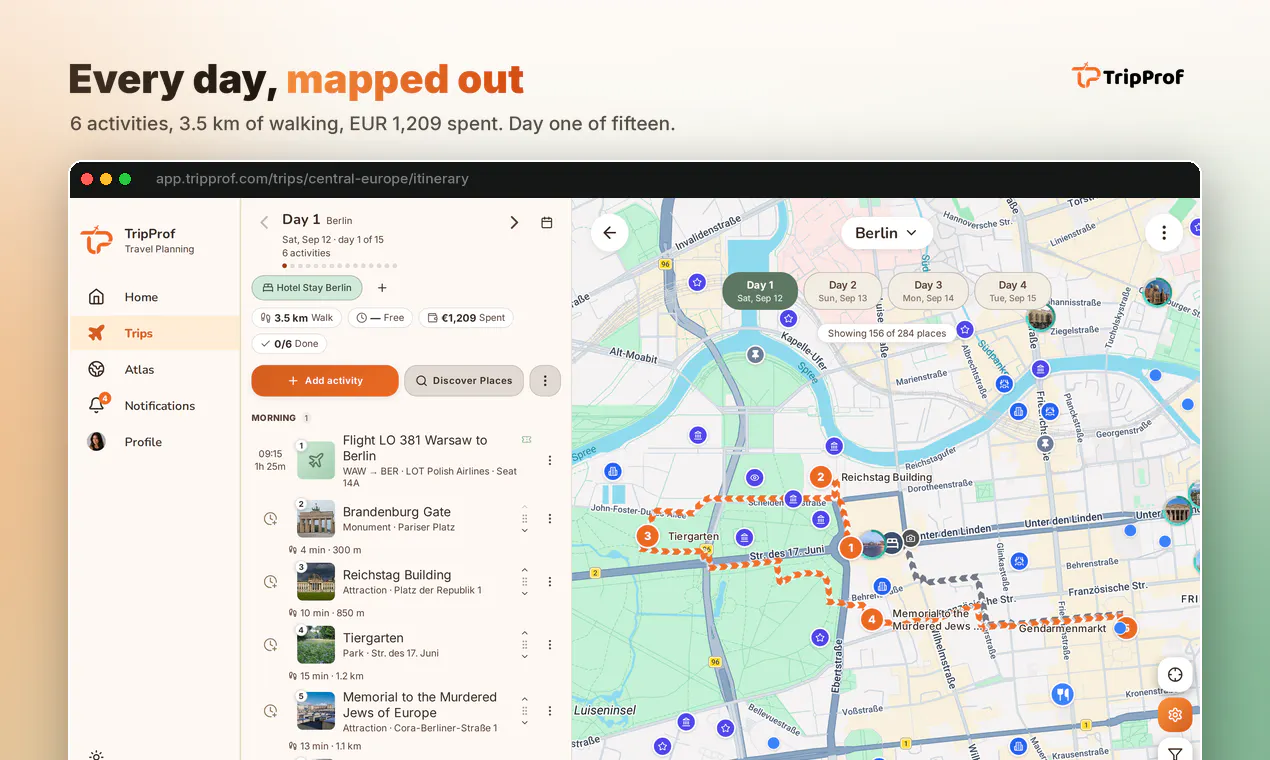Screen dimensions: 1270x760
Task: Open the calendar date picker icon
Action: tap(547, 222)
